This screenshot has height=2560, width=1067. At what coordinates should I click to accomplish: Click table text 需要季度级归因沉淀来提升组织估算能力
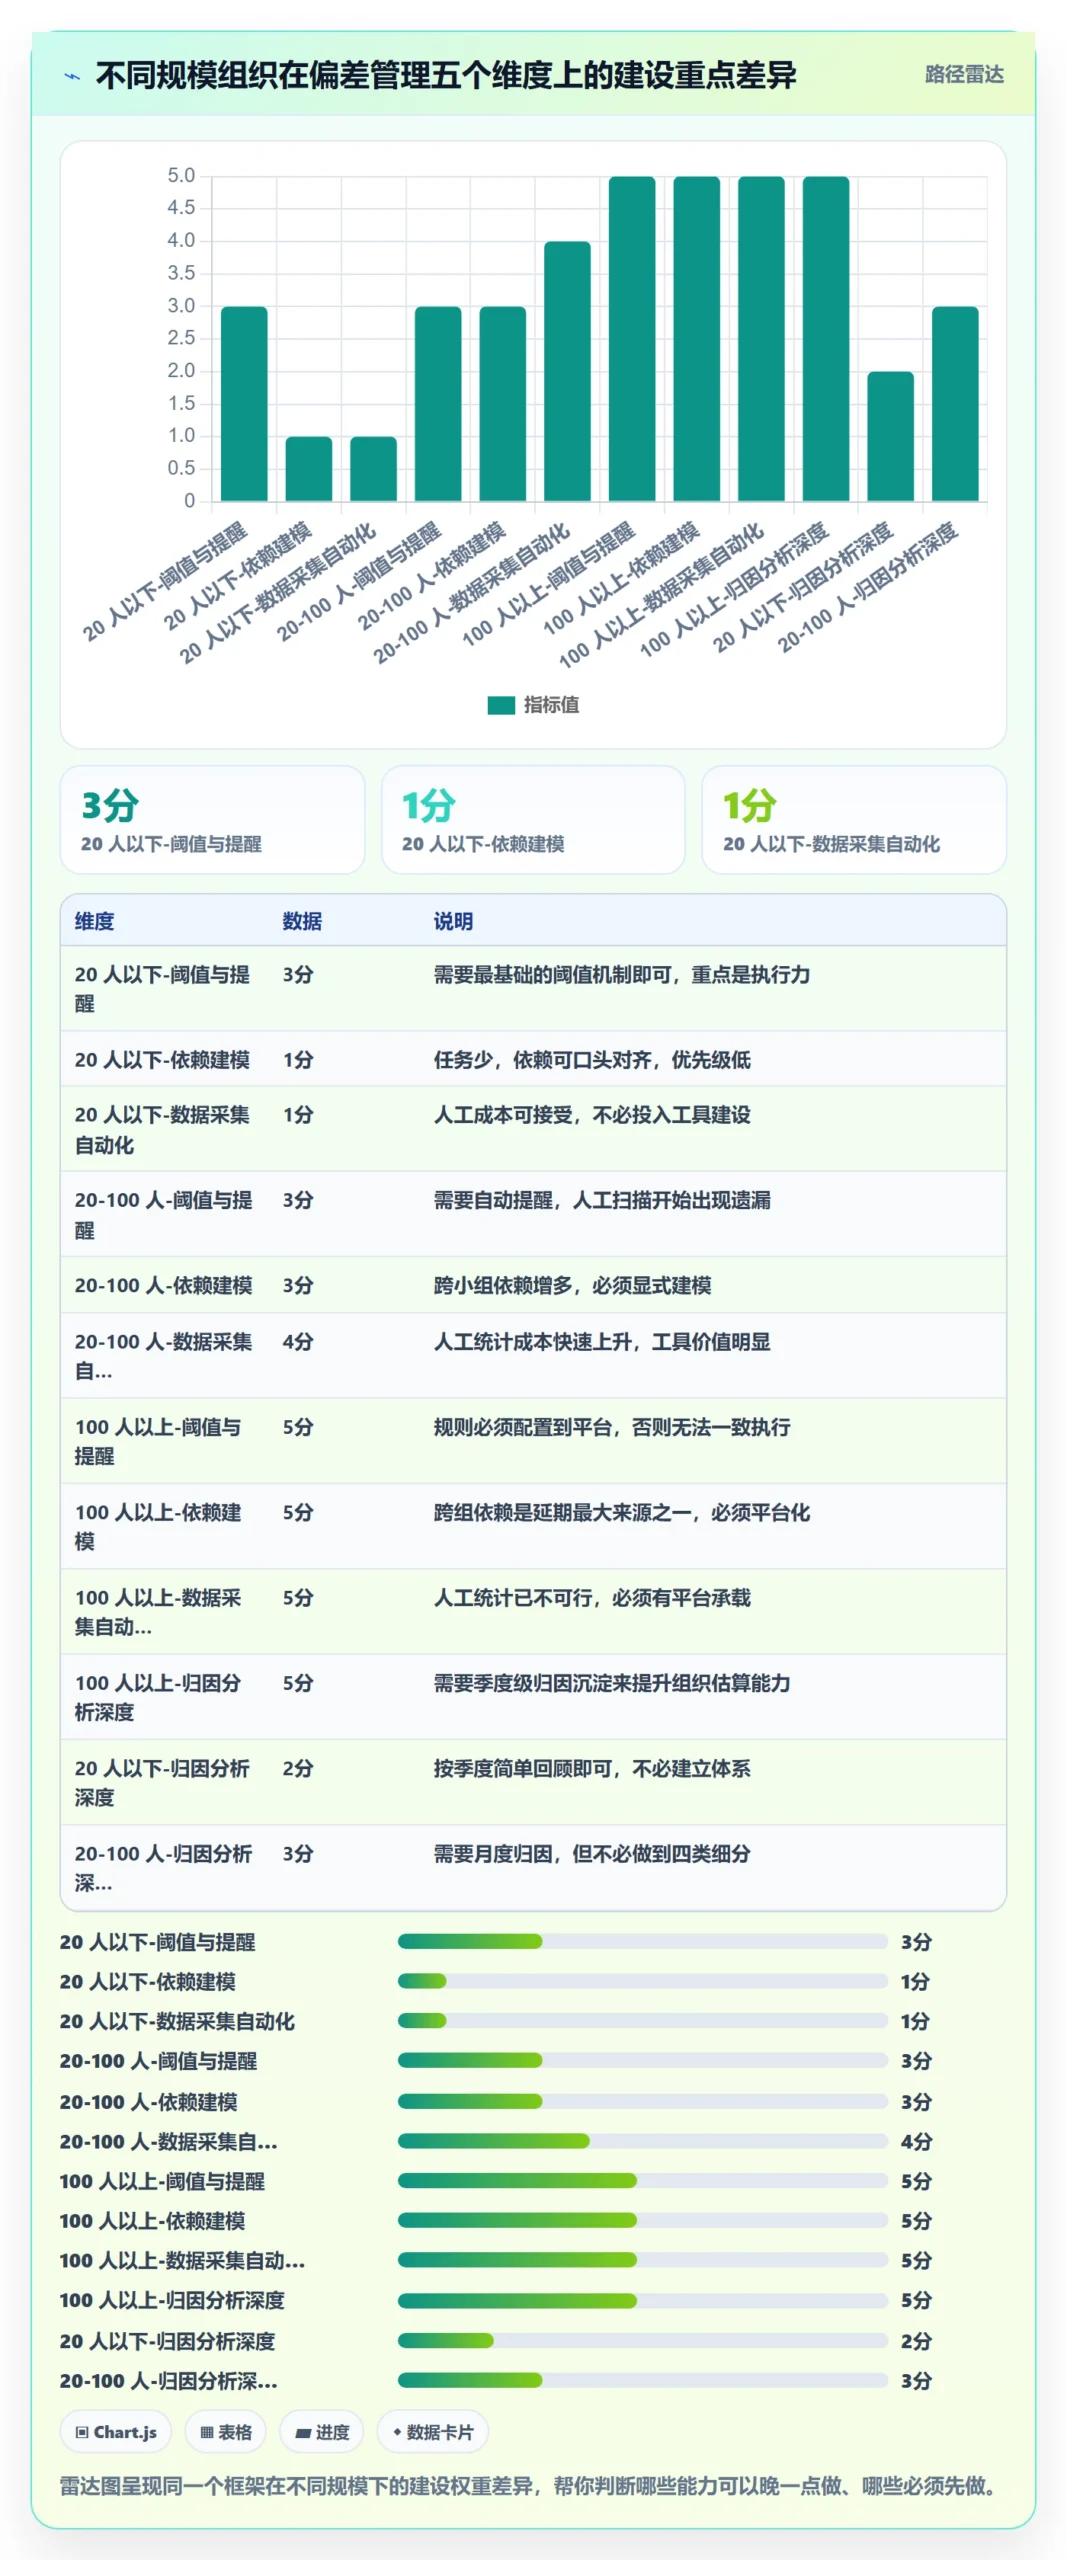pyautogui.click(x=612, y=1683)
